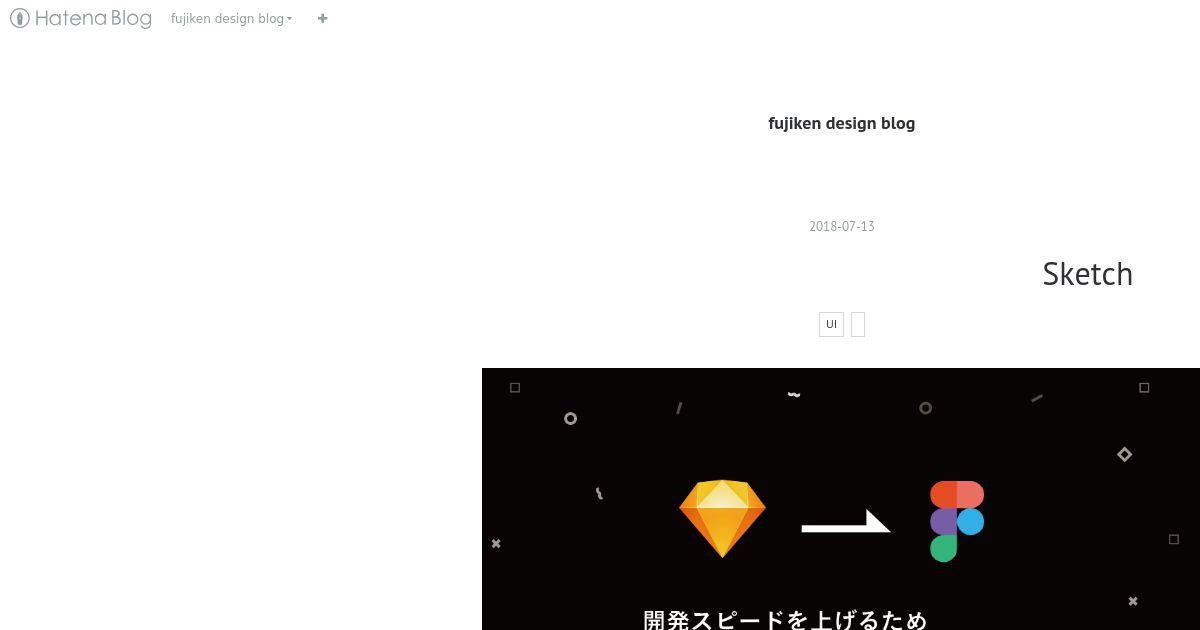Viewport: 1200px width, 630px height.
Task: Open the Hatena Blog logo link
Action: (x=81, y=18)
